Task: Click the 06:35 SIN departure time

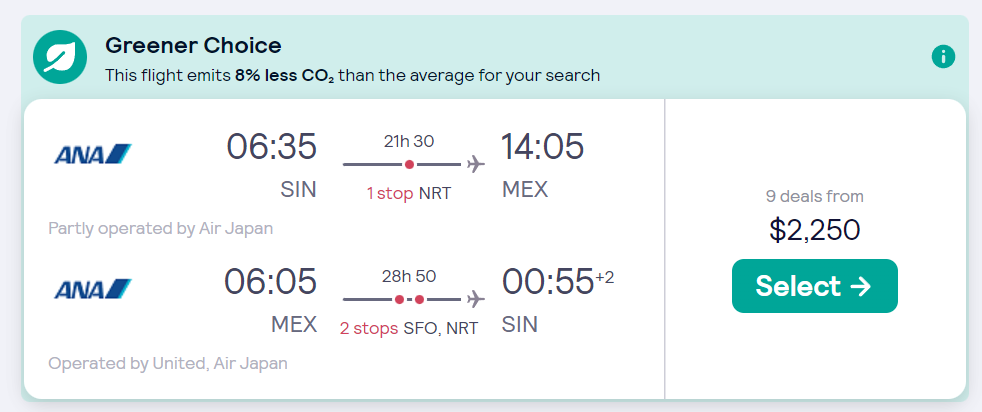Action: pyautogui.click(x=271, y=147)
